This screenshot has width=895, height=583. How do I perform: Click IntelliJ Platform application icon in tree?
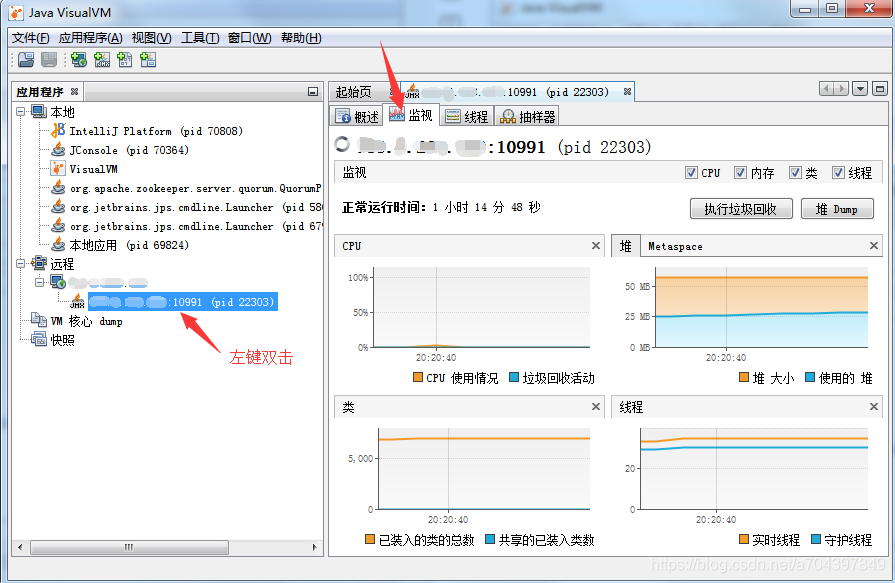point(58,131)
